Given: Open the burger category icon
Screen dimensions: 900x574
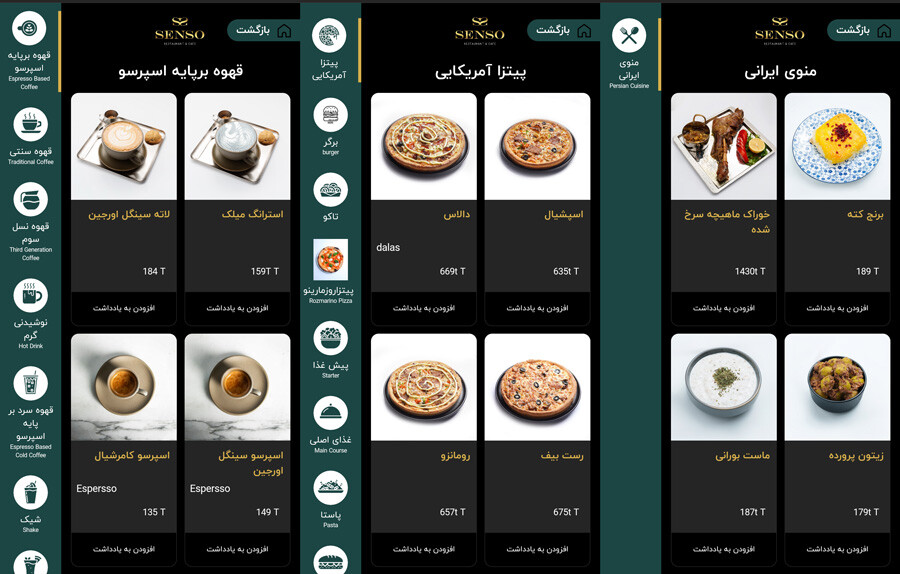Looking at the screenshot, I should point(331,115).
